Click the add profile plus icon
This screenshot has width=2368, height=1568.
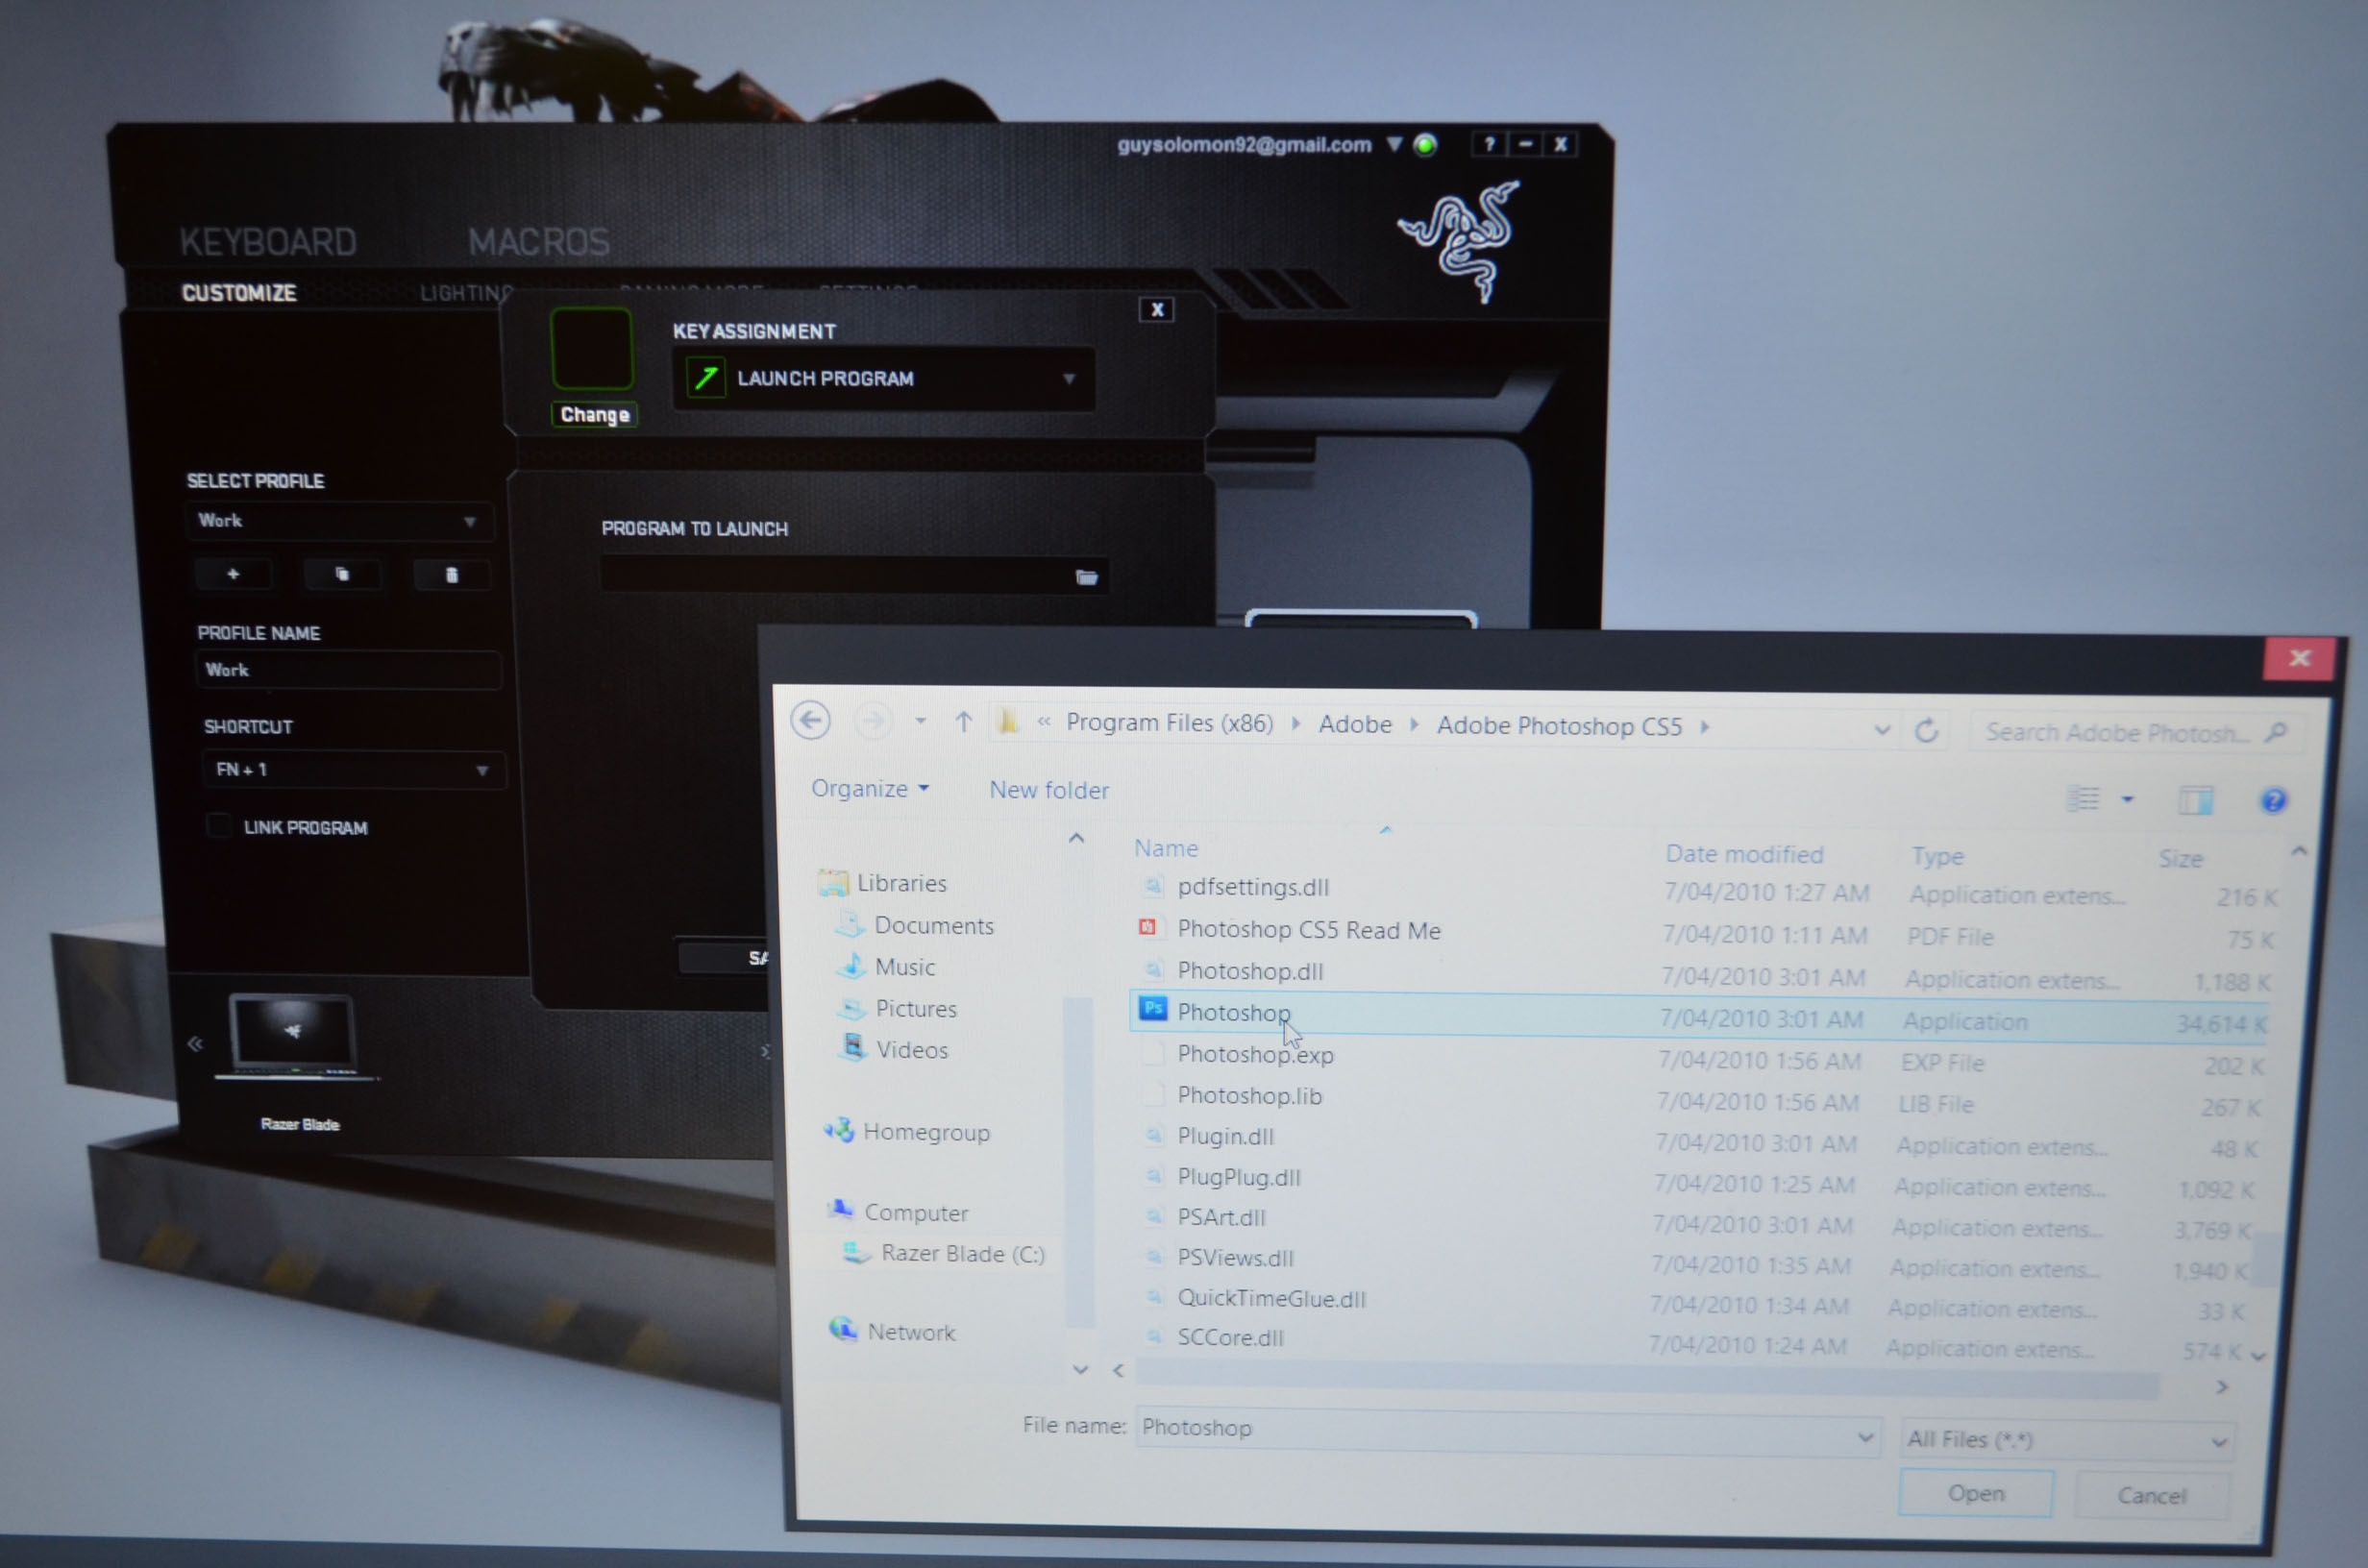coord(233,574)
